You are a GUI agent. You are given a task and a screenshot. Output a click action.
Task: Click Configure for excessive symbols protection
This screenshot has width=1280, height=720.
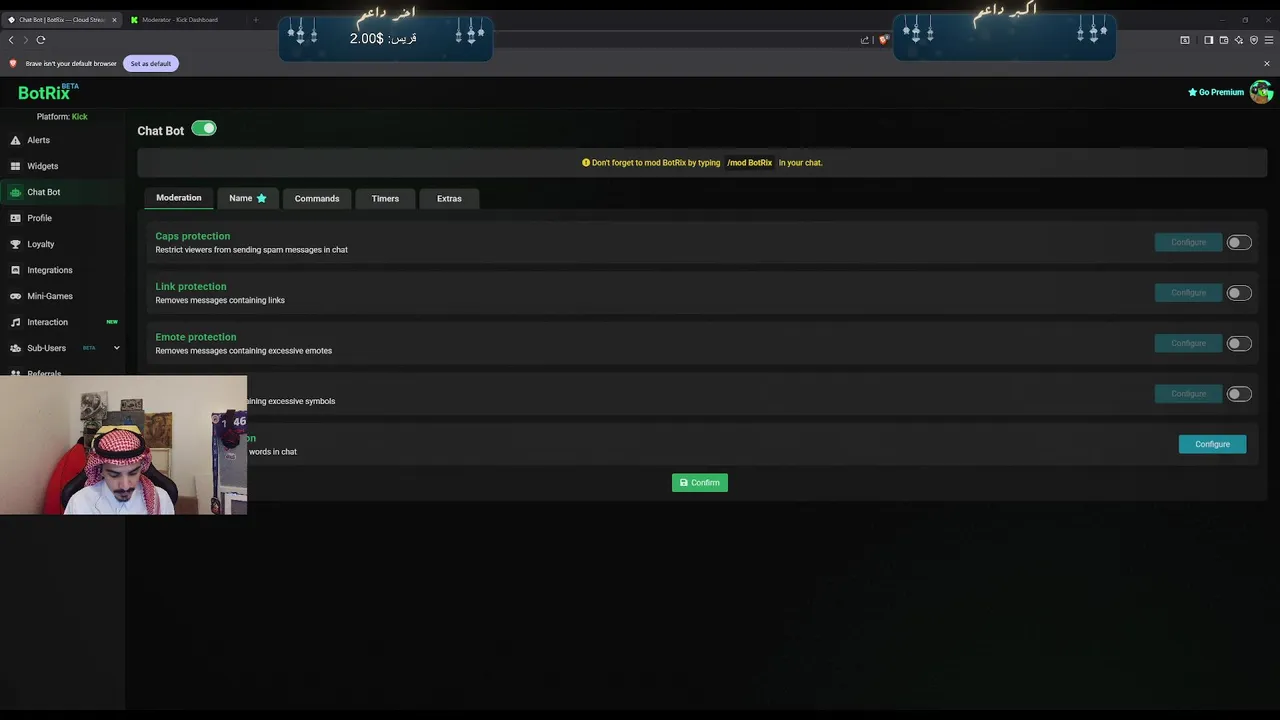tap(1188, 394)
